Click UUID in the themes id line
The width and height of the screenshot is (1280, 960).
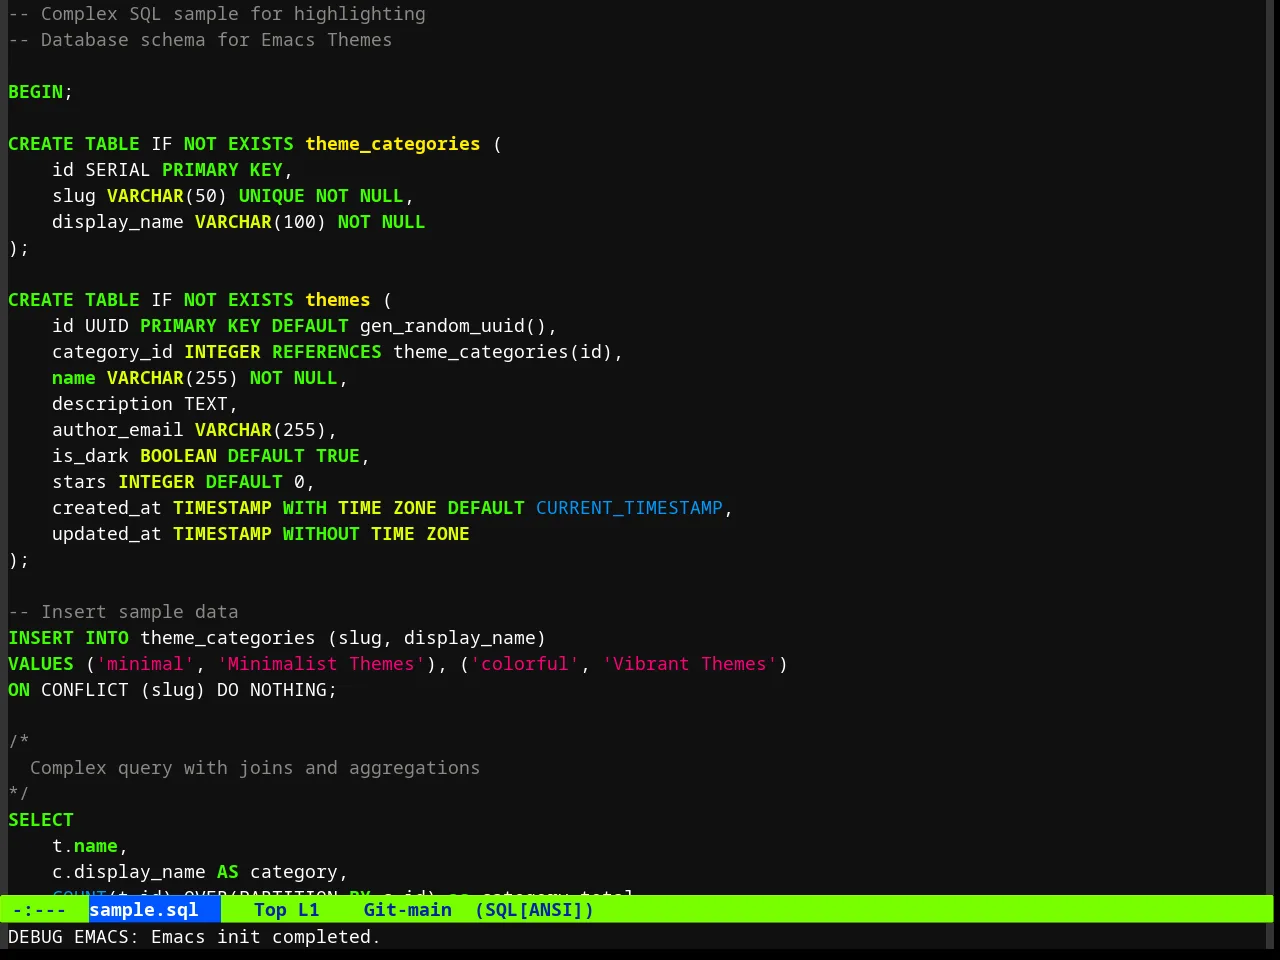(107, 326)
